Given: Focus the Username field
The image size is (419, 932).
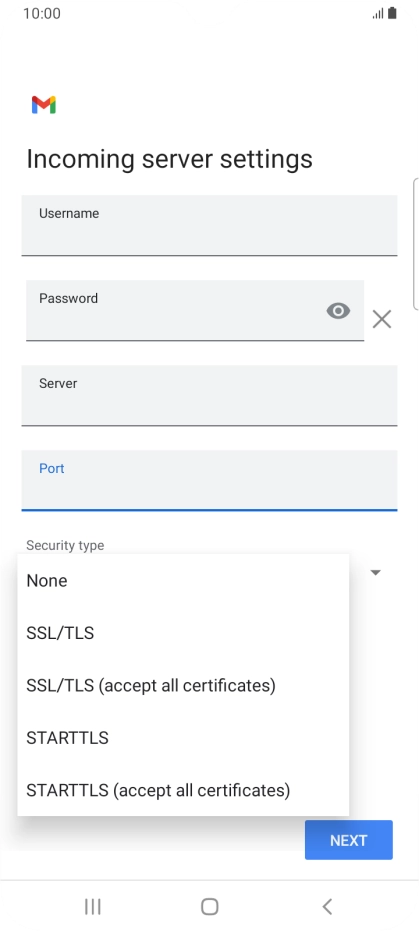Looking at the screenshot, I should click(209, 225).
